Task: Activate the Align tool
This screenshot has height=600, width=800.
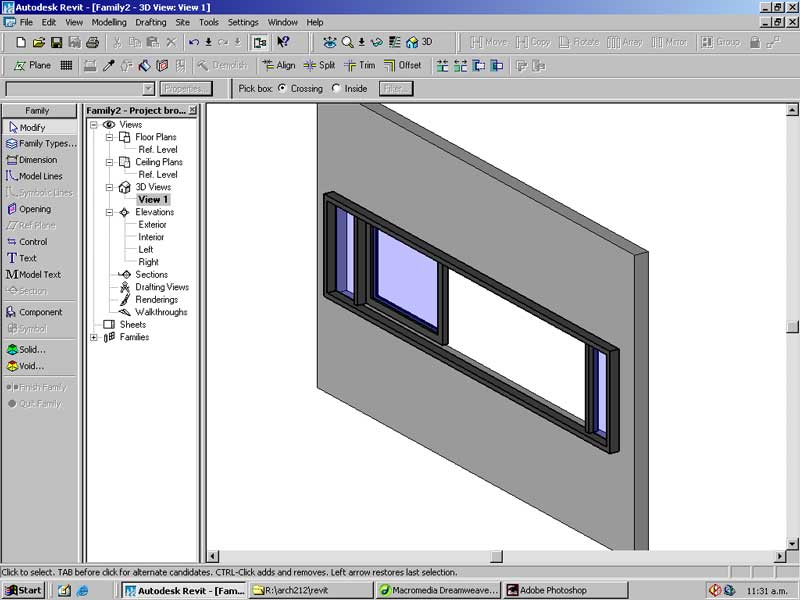Action: tap(279, 65)
